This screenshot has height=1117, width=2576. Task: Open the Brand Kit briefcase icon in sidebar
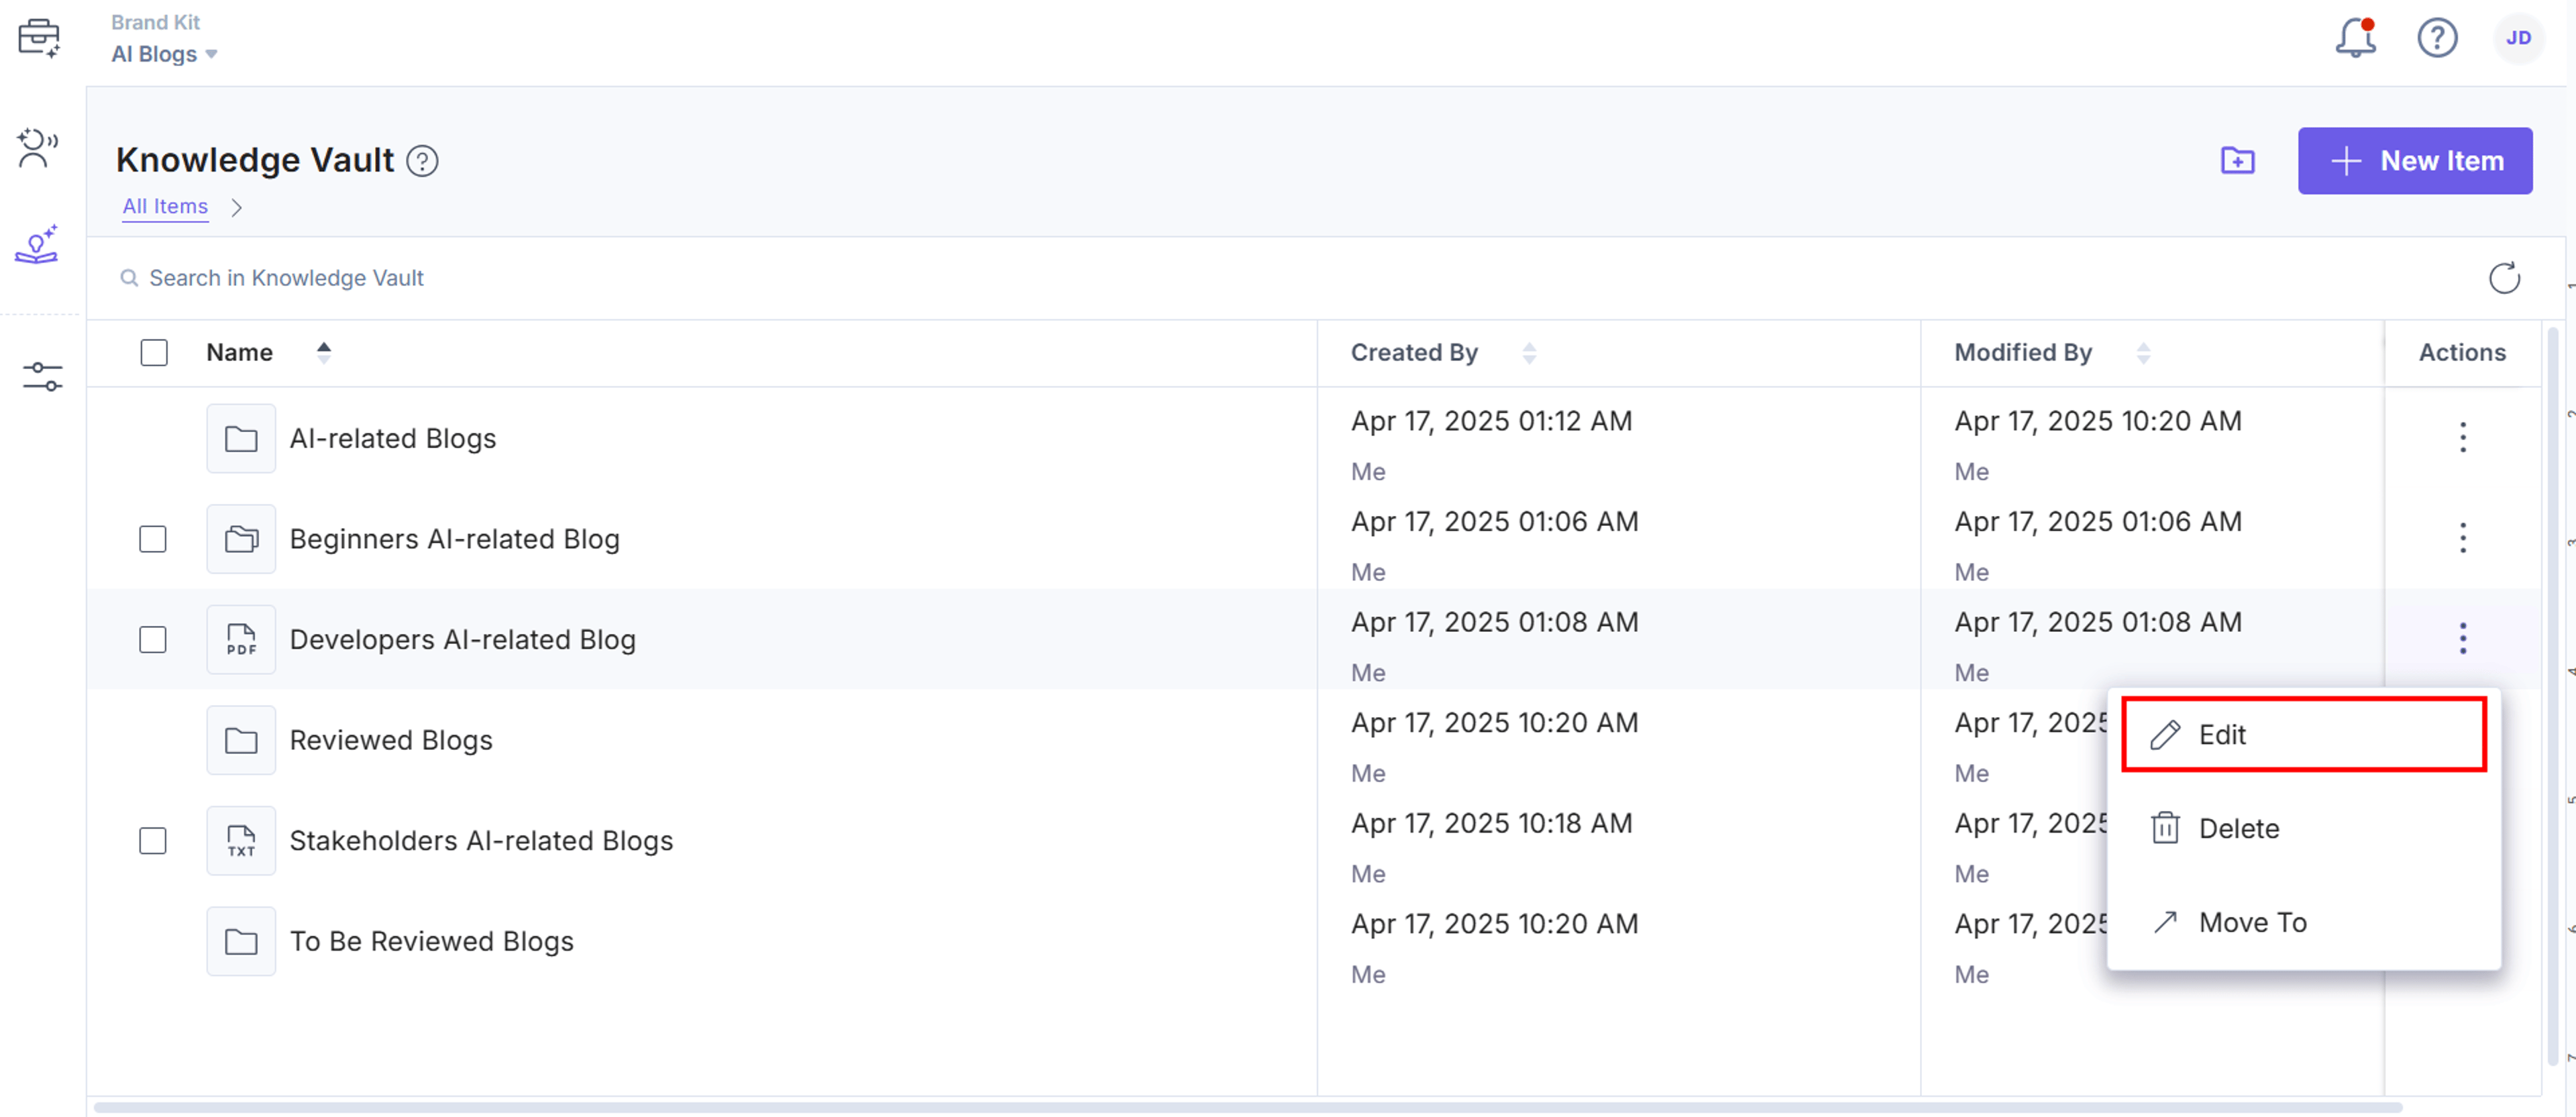click(39, 38)
